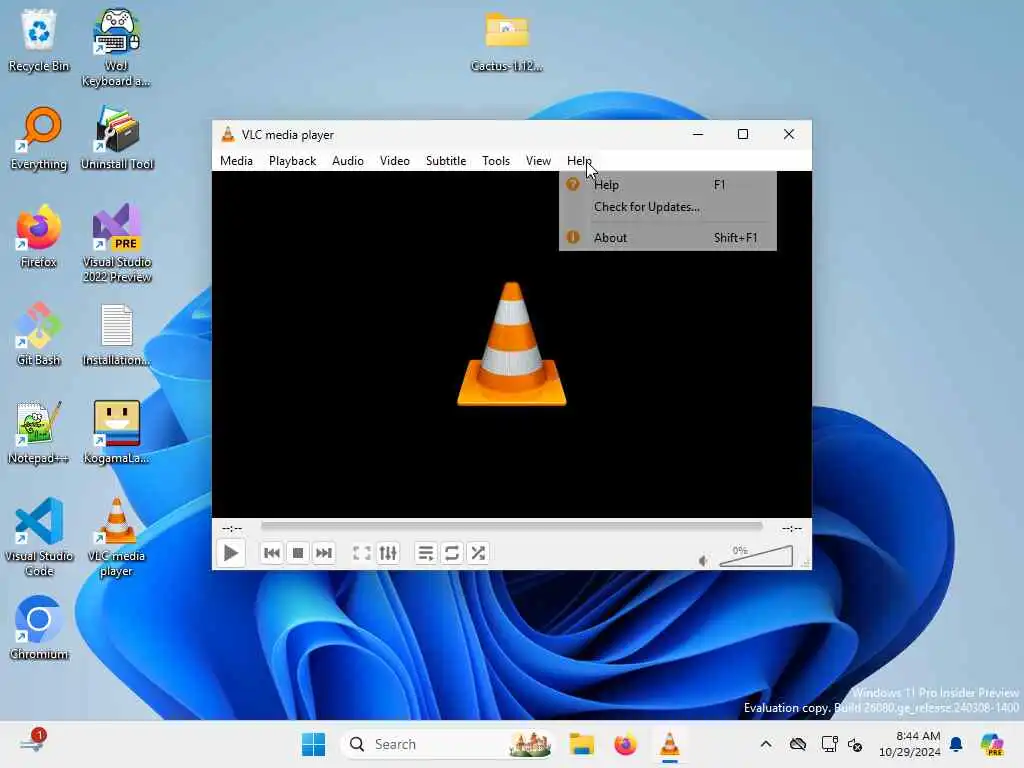The image size is (1024, 768).
Task: Open the Media menu
Action: [x=236, y=161]
